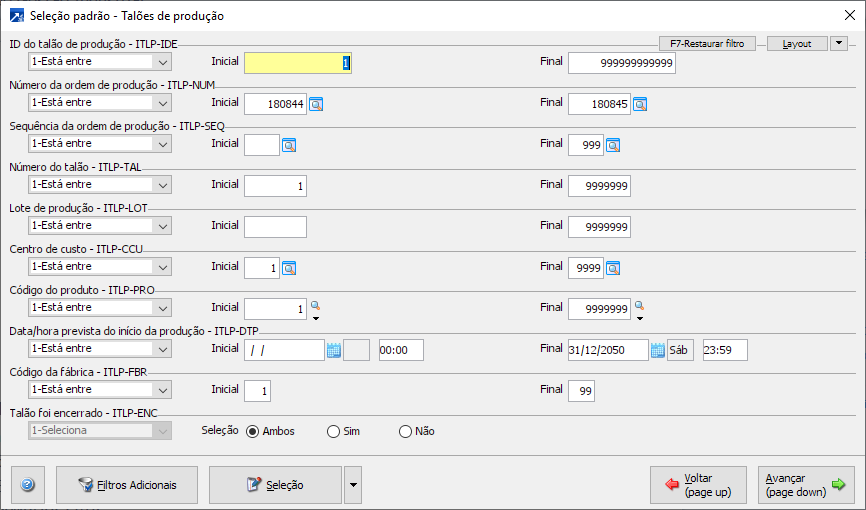Open ITLP-IDE condition dropdown

click(x=163, y=62)
